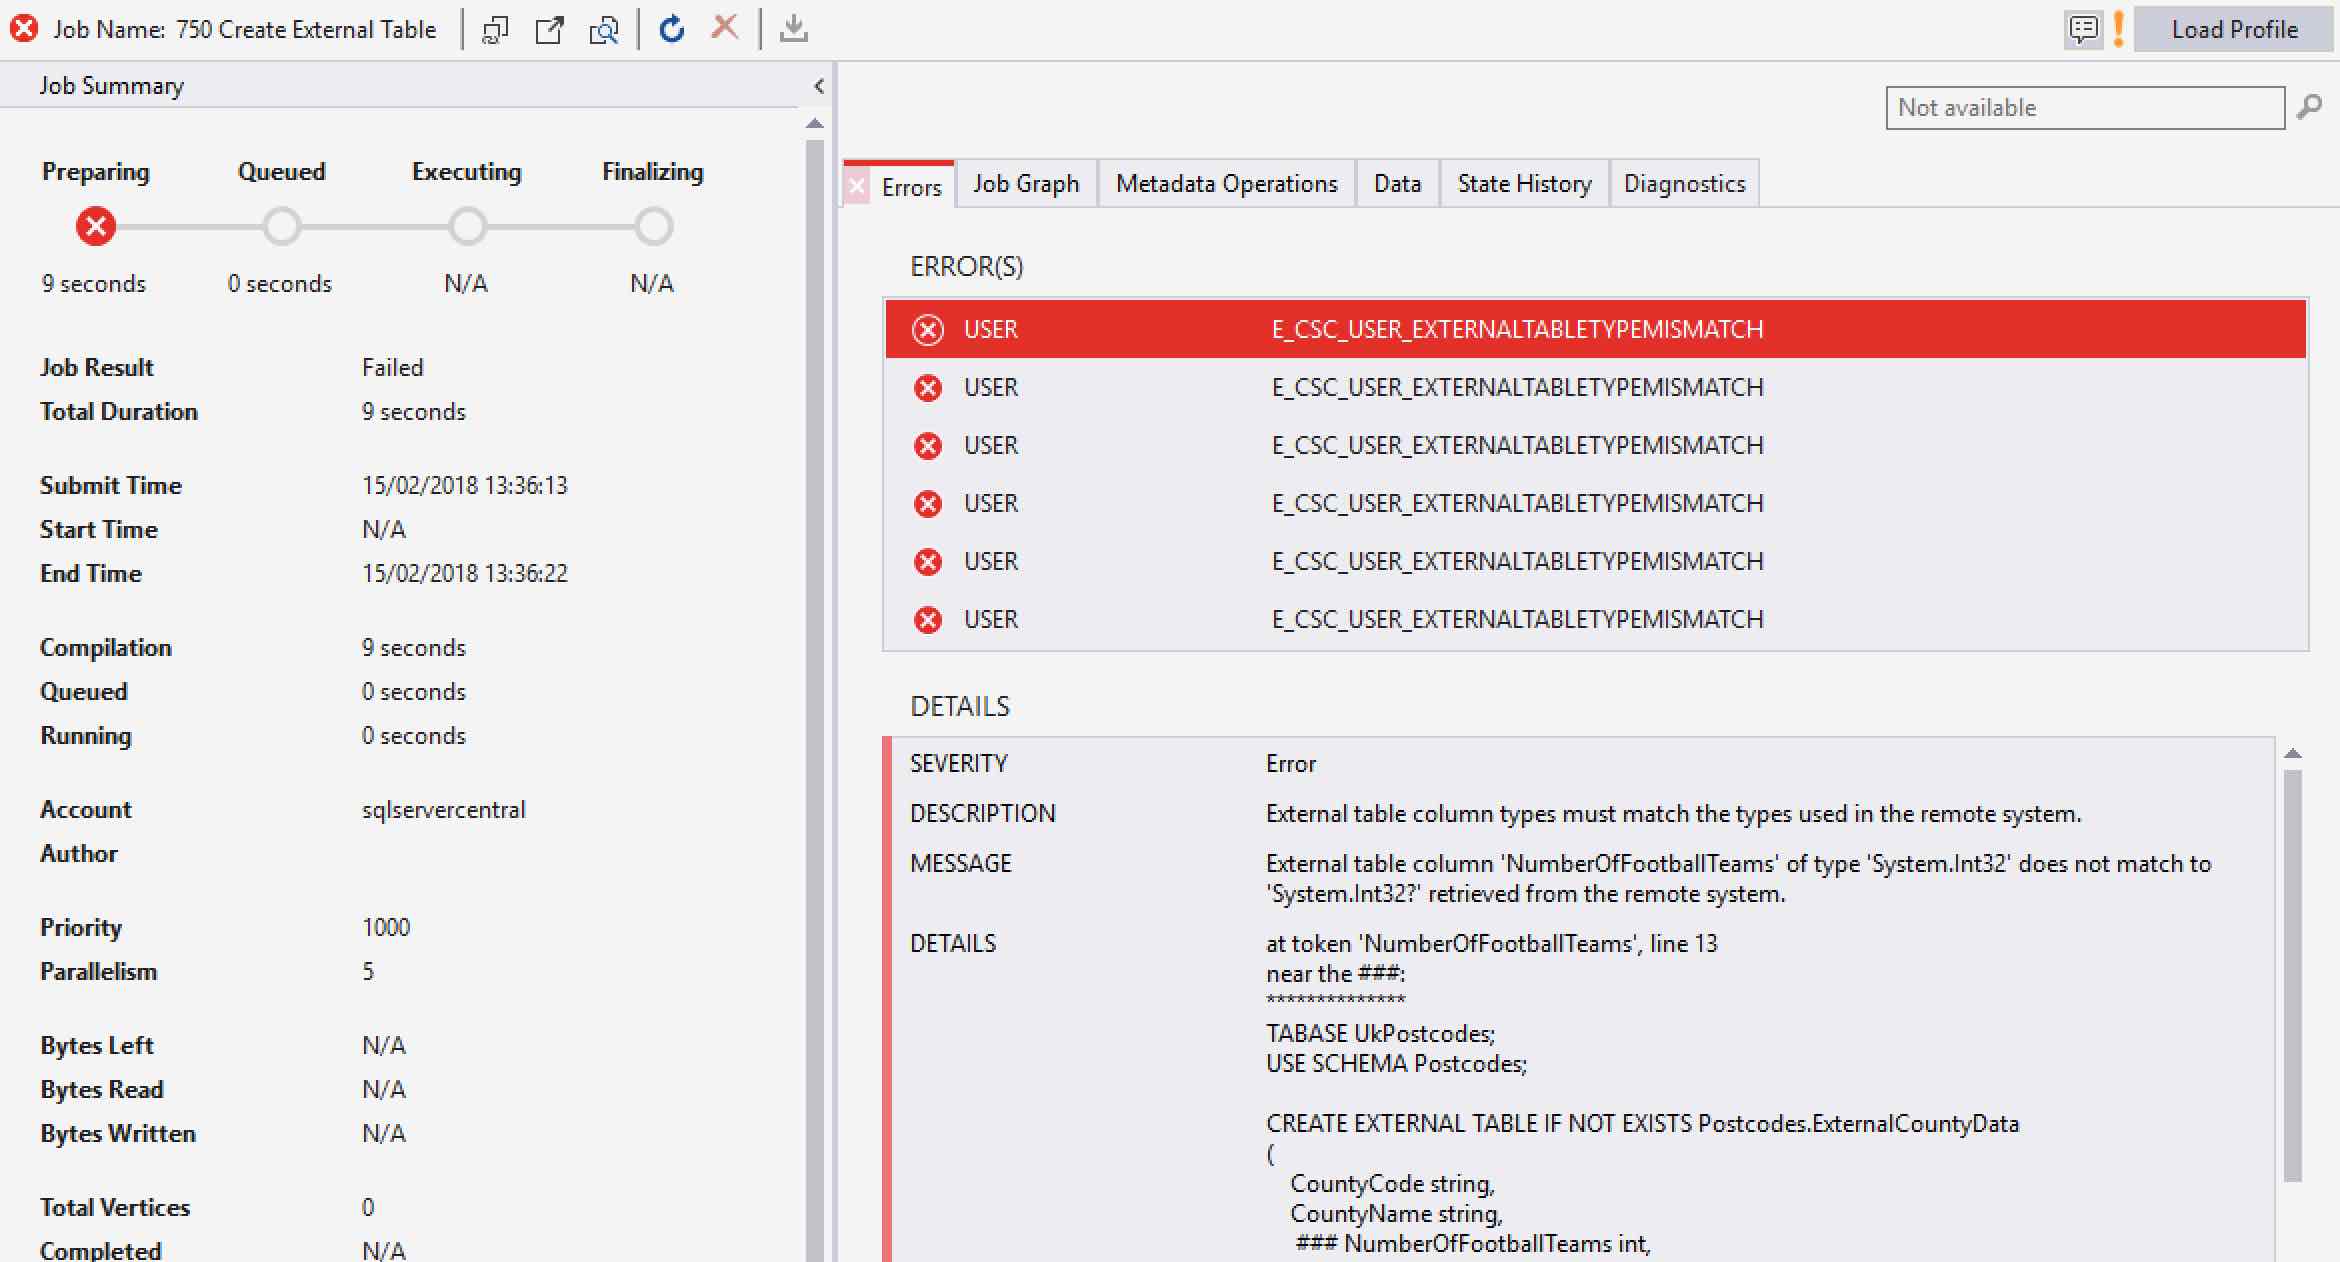Open the Metadata Operations tab
This screenshot has height=1262, width=2340.
(1226, 184)
